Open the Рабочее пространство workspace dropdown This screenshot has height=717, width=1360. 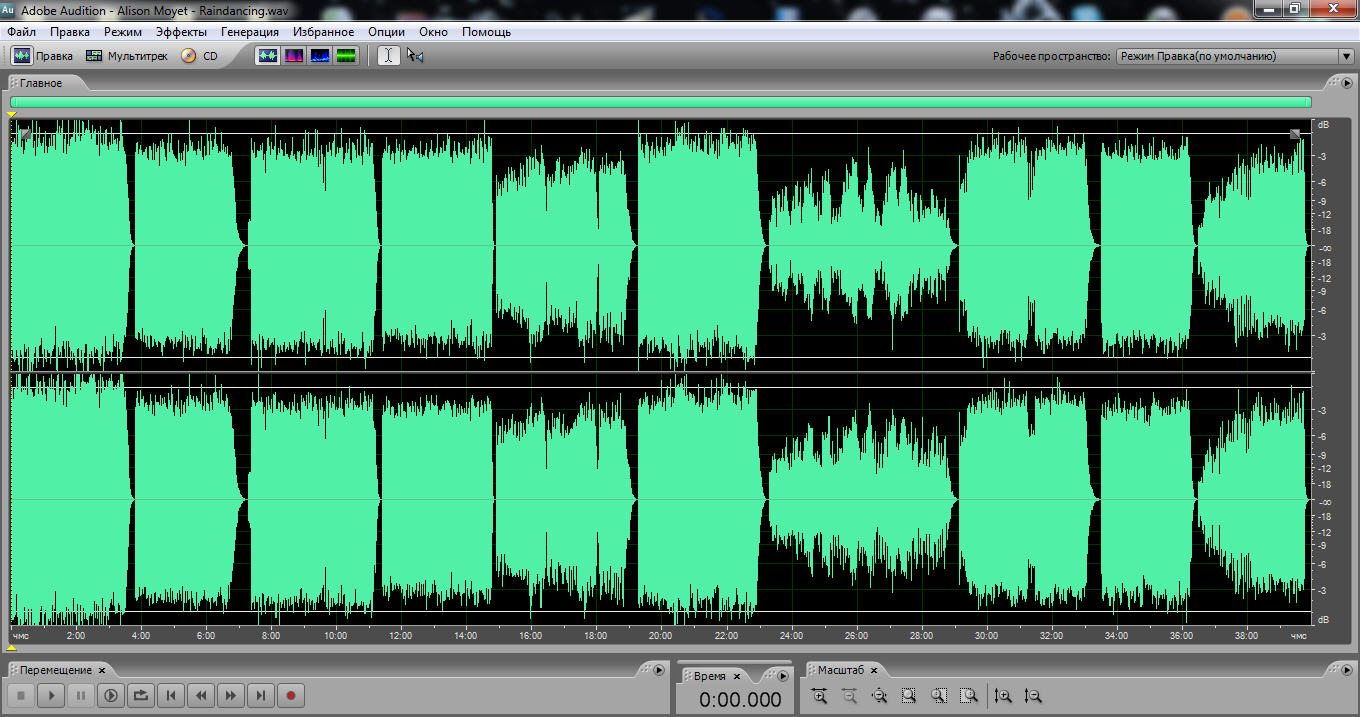click(1234, 57)
